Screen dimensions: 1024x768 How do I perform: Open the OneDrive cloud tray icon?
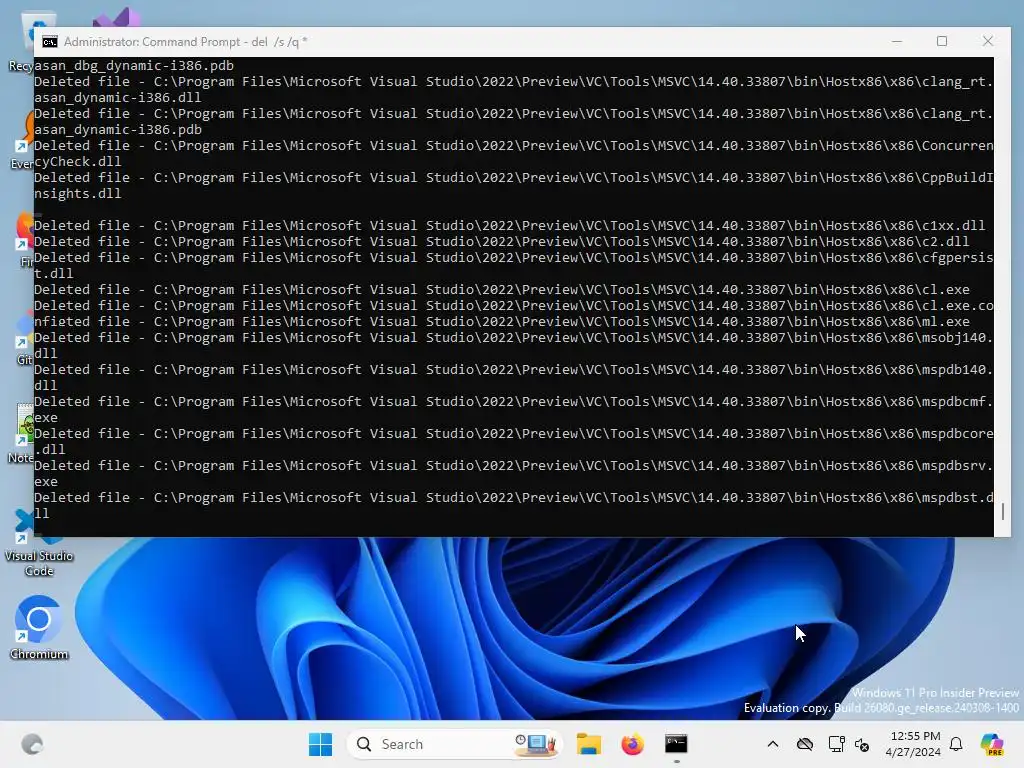(805, 744)
